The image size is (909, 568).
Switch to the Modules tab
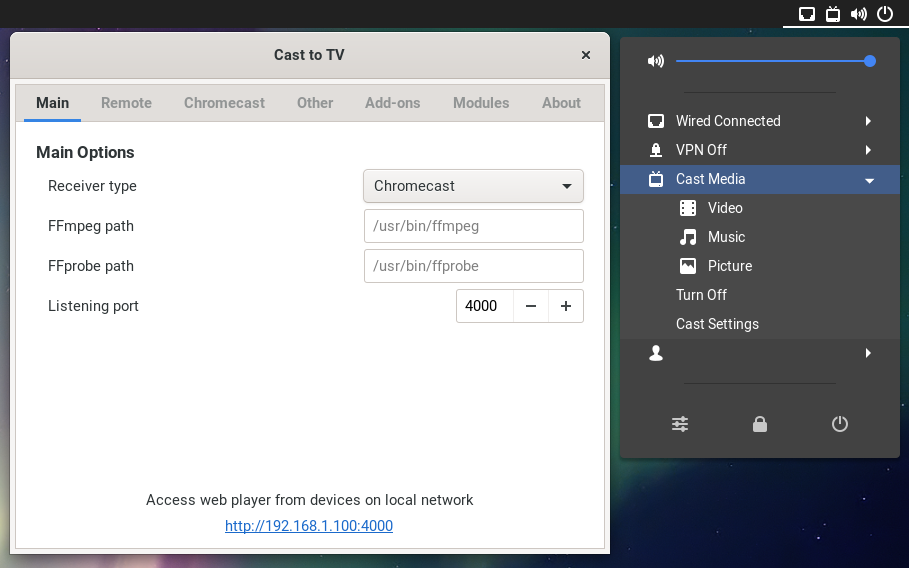(x=481, y=103)
